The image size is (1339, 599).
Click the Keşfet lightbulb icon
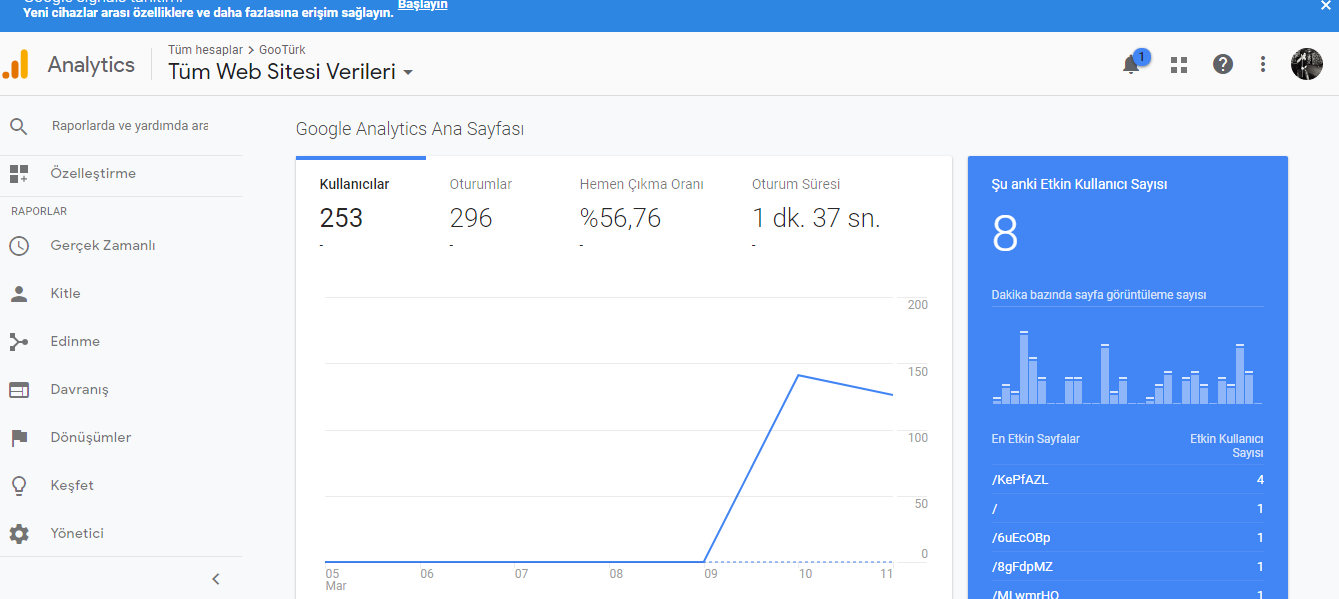click(19, 486)
